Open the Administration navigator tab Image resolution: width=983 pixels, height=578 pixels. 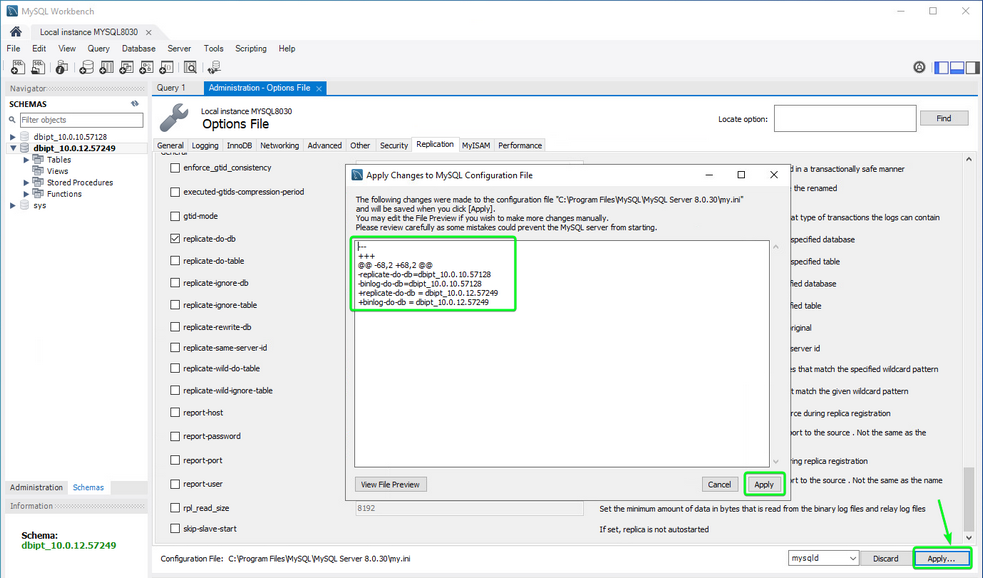pyautogui.click(x=36, y=487)
